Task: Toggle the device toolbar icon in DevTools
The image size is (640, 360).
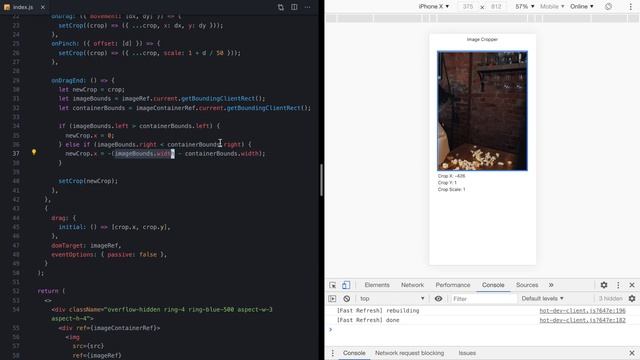Action: pyautogui.click(x=346, y=285)
